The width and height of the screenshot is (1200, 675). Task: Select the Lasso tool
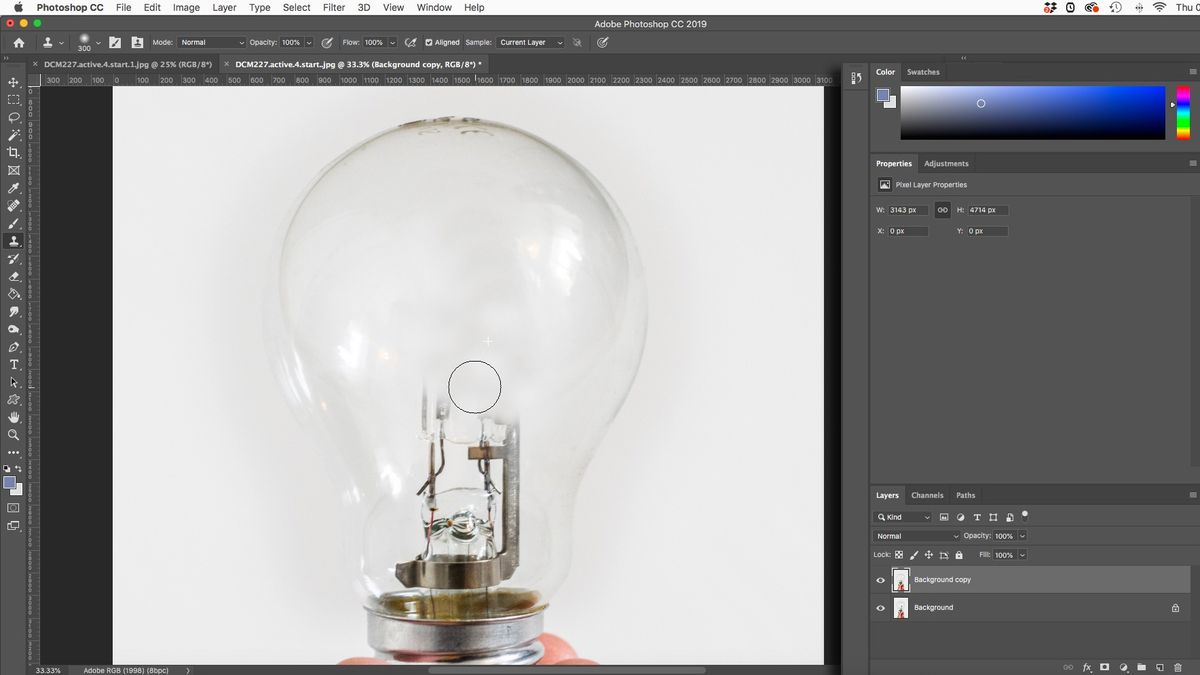(13, 118)
